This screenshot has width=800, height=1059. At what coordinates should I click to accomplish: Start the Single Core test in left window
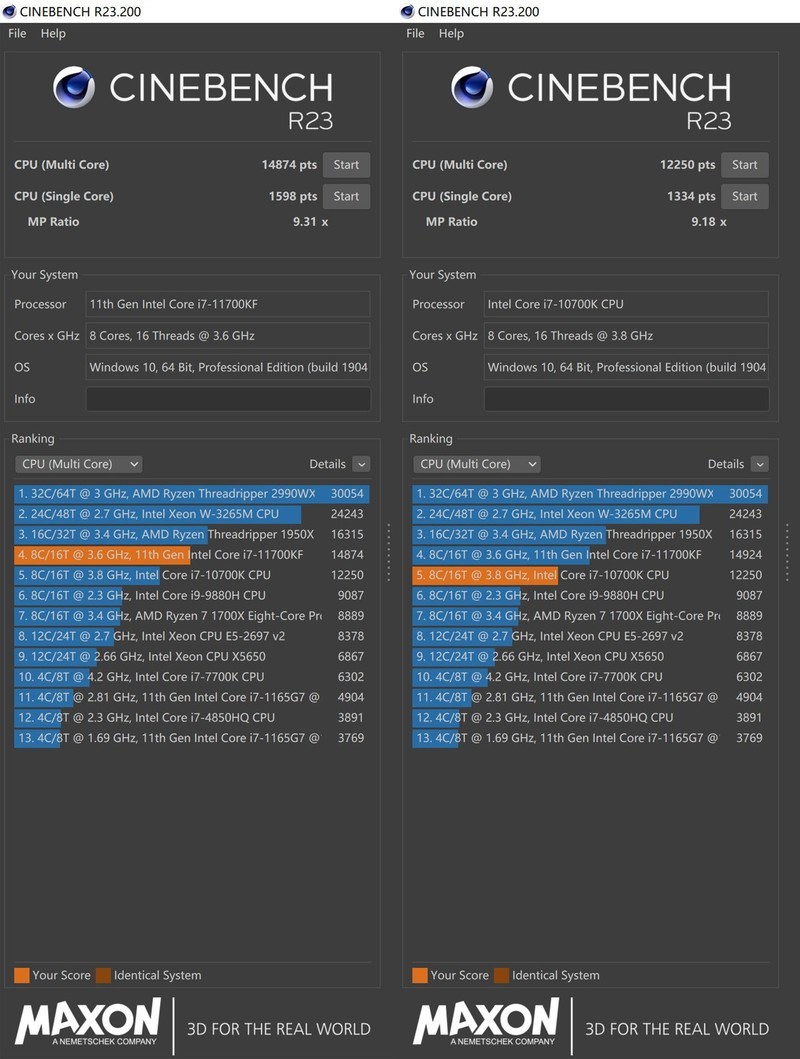tap(346, 197)
